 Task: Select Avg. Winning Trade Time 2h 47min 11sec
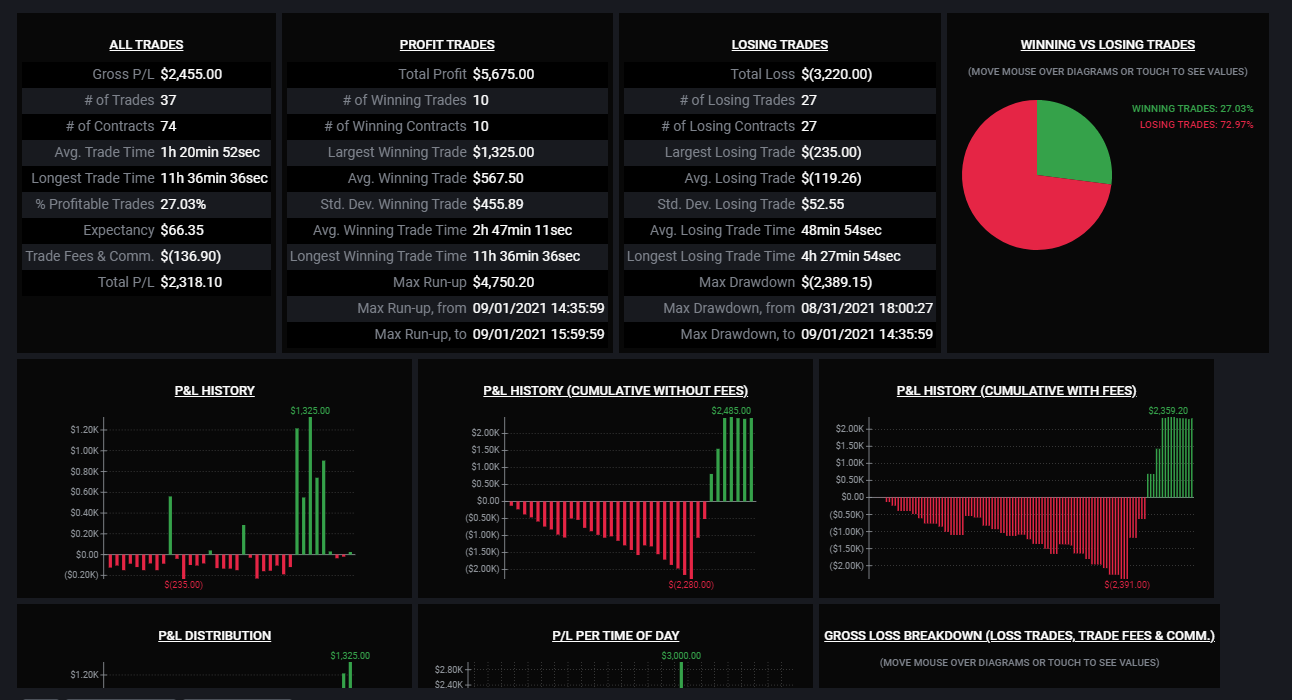pyautogui.click(x=522, y=230)
